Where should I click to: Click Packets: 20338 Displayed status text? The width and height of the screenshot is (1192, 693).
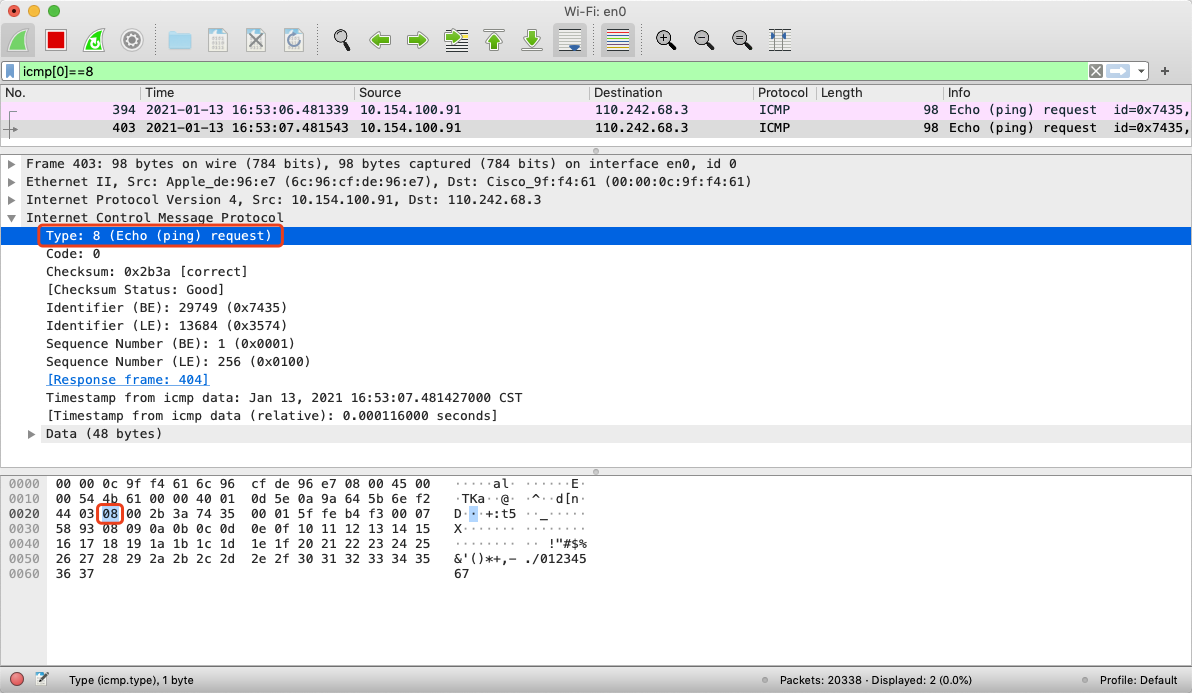pyautogui.click(x=875, y=680)
